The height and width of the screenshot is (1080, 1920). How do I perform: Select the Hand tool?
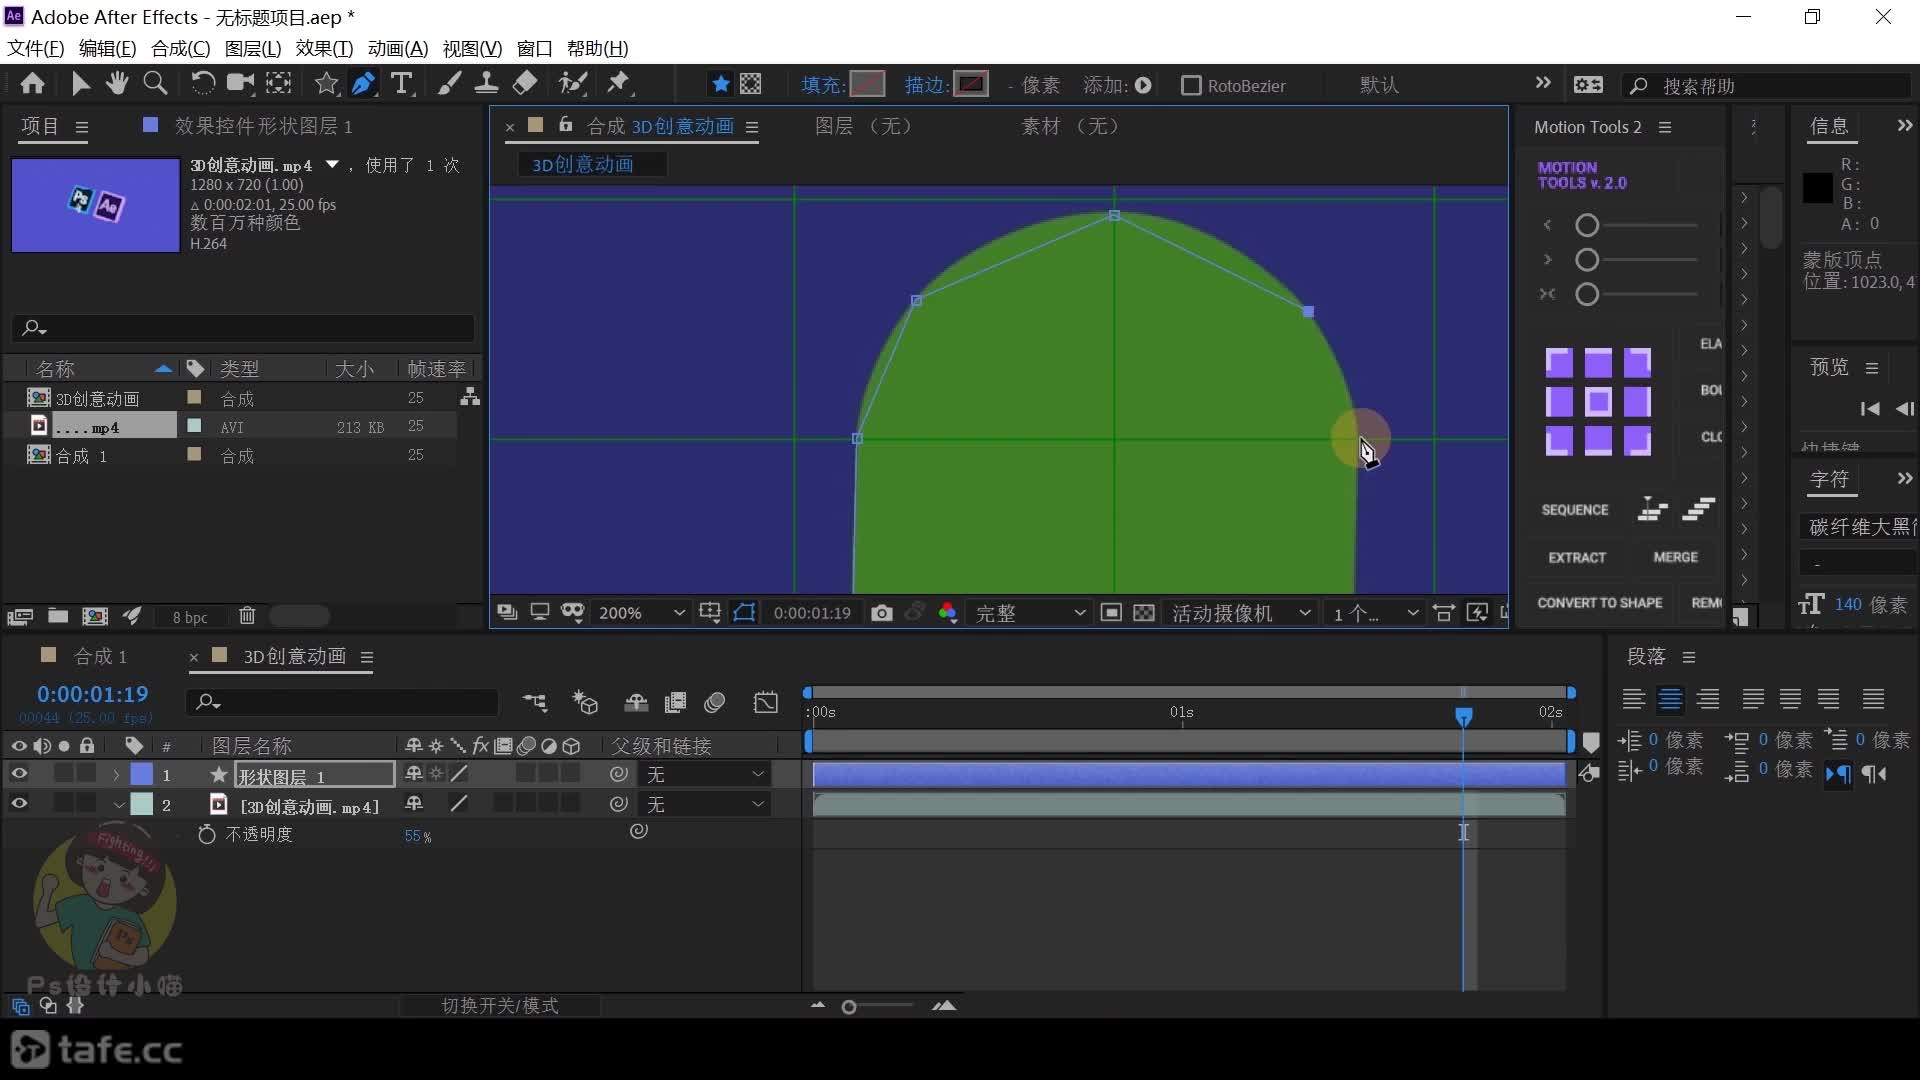[x=117, y=84]
